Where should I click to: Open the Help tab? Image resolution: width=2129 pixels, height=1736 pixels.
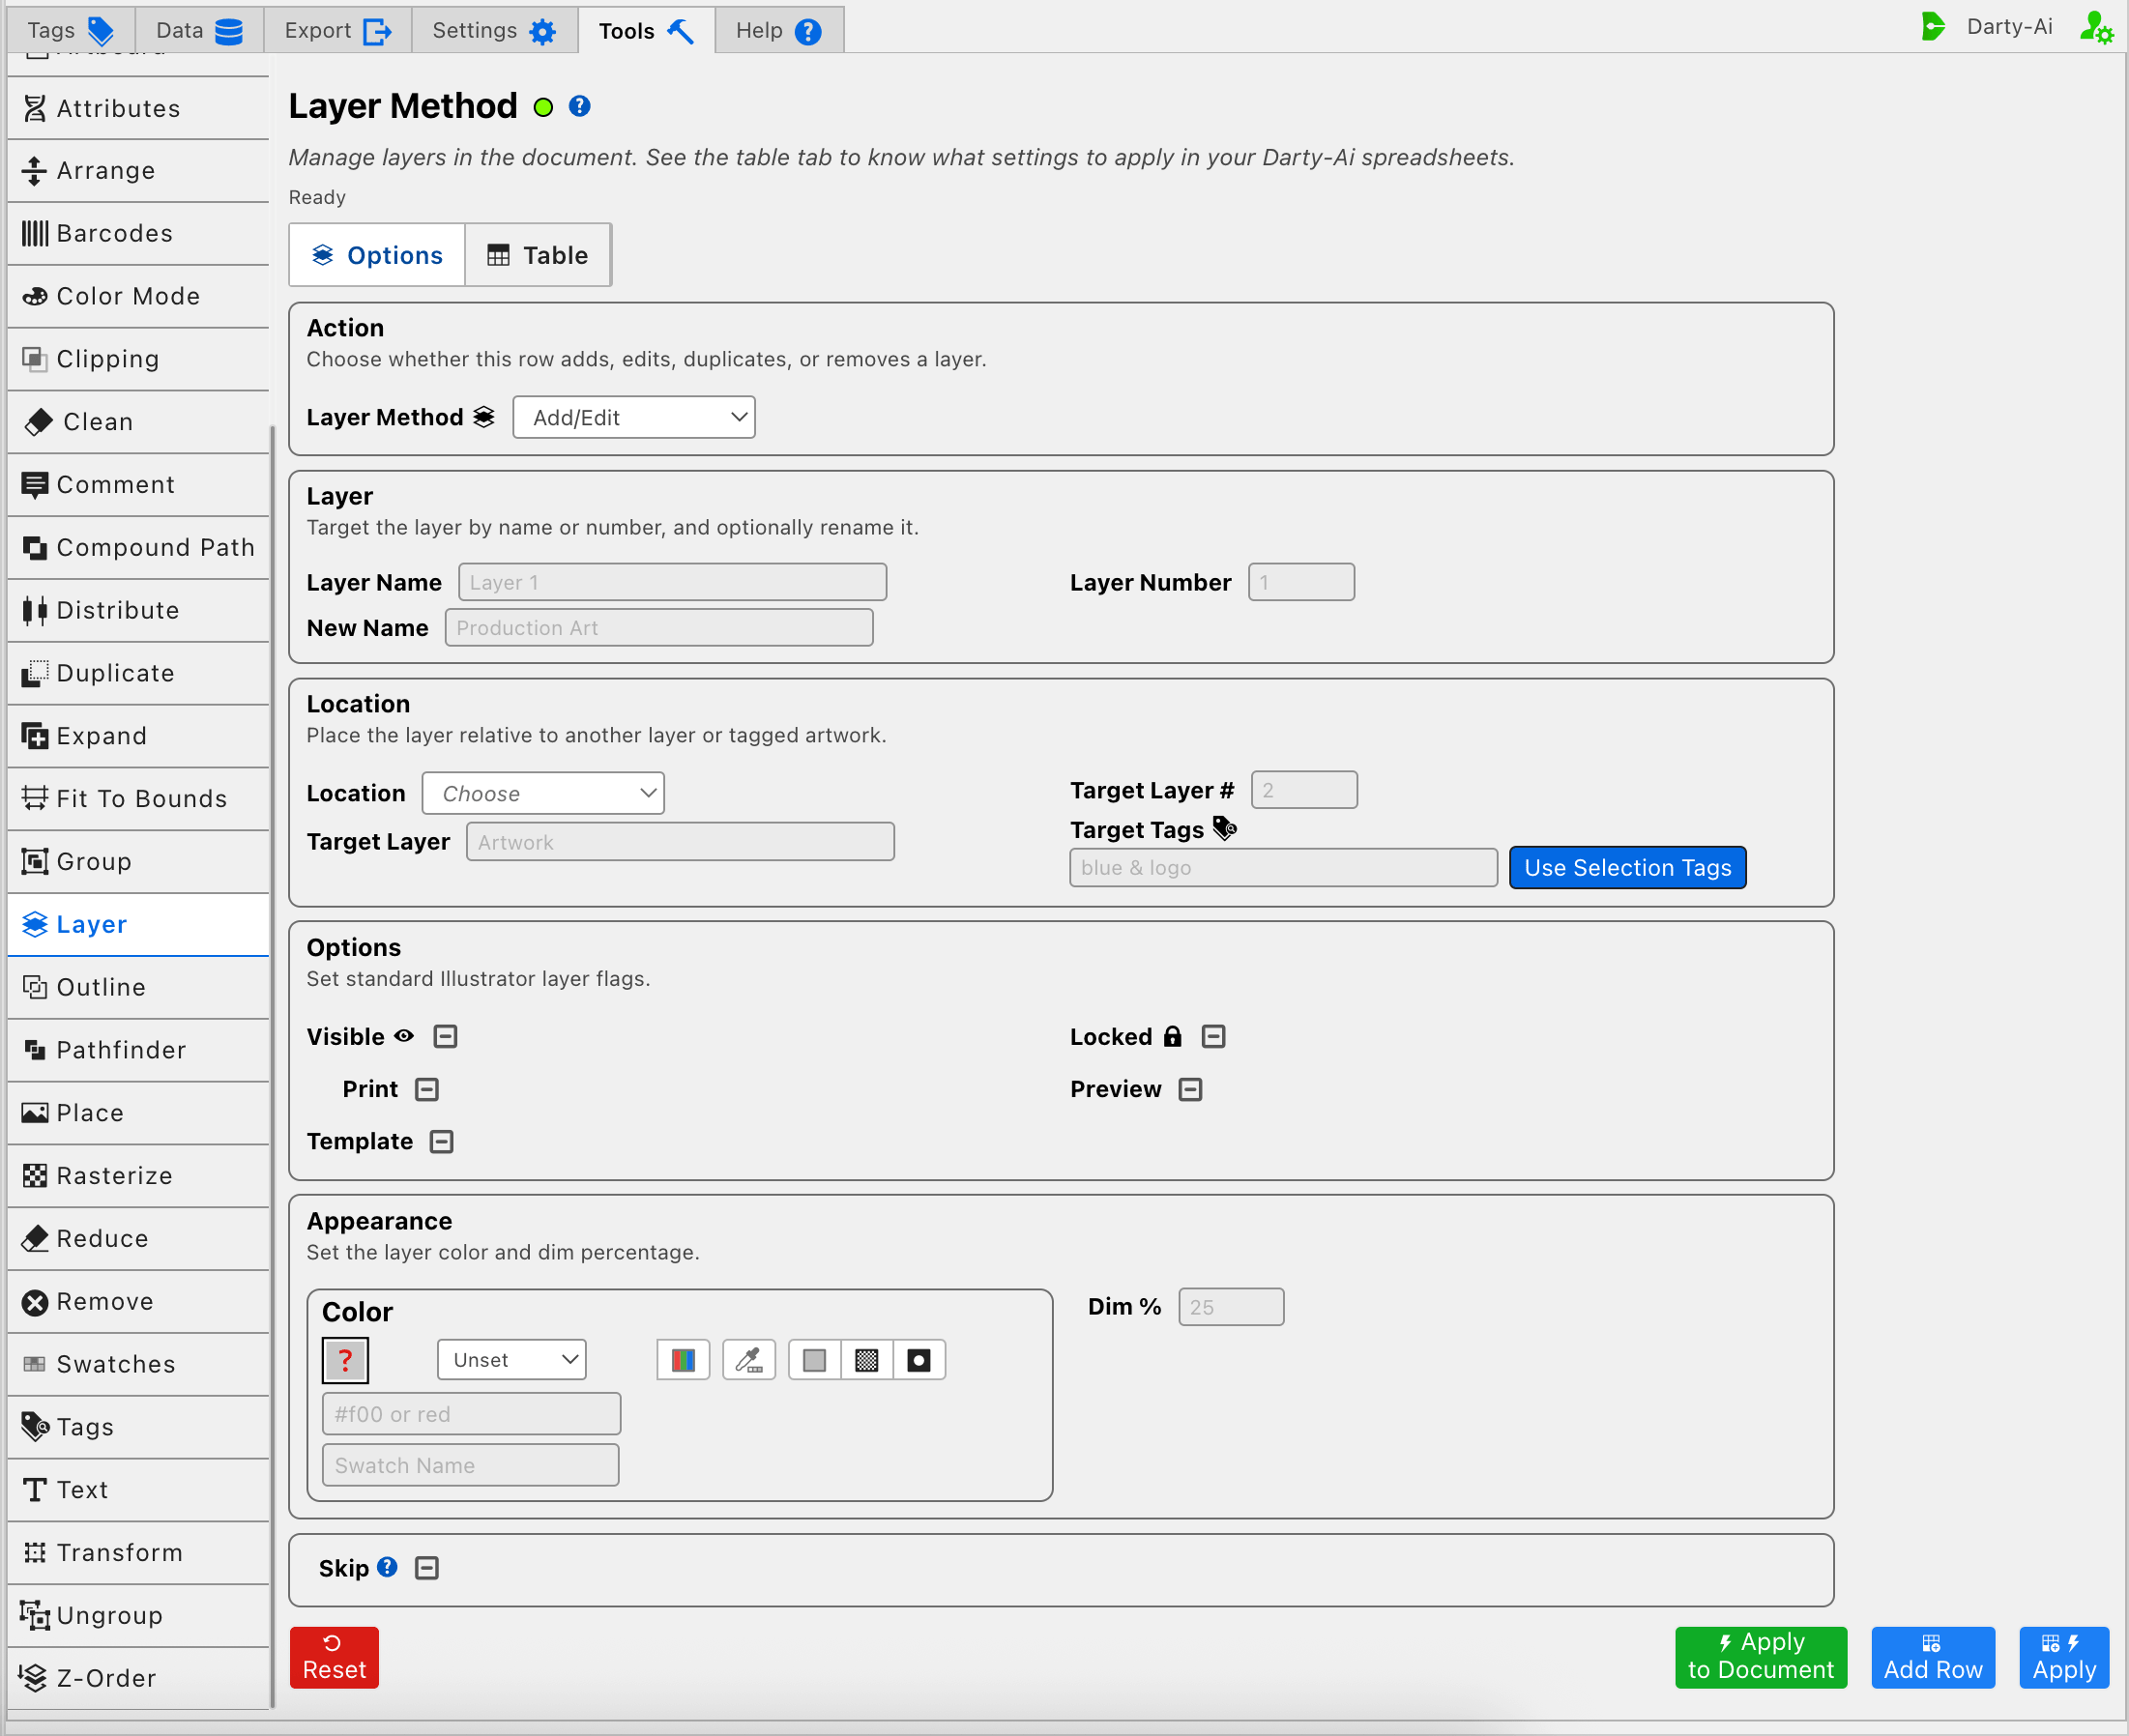click(x=779, y=30)
